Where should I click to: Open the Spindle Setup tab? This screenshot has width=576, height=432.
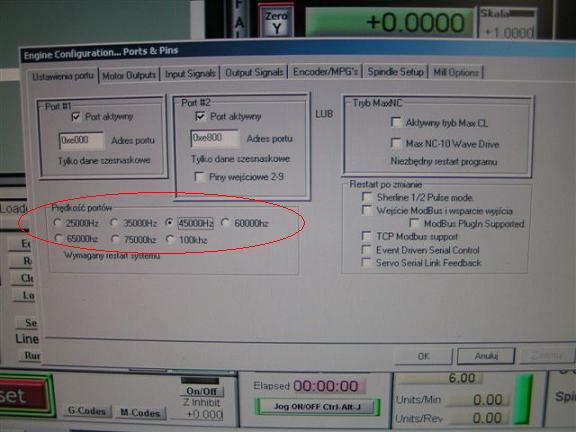tap(396, 72)
